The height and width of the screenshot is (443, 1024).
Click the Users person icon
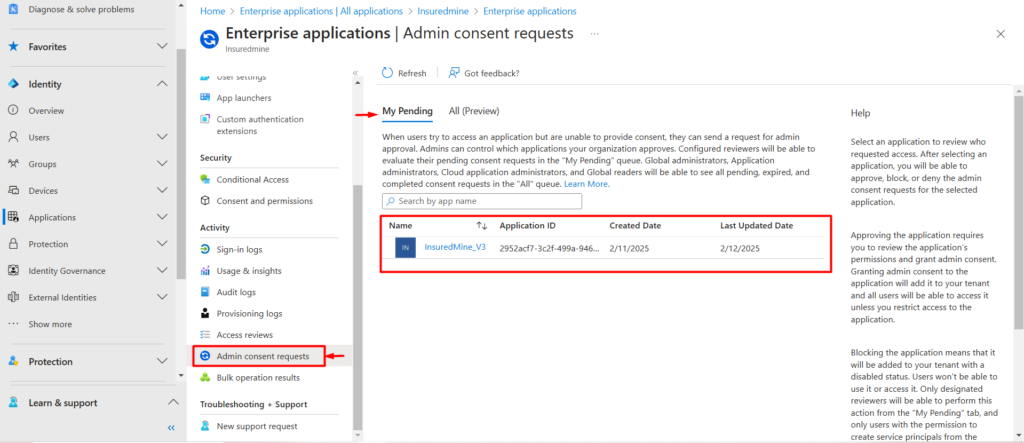click(x=13, y=137)
